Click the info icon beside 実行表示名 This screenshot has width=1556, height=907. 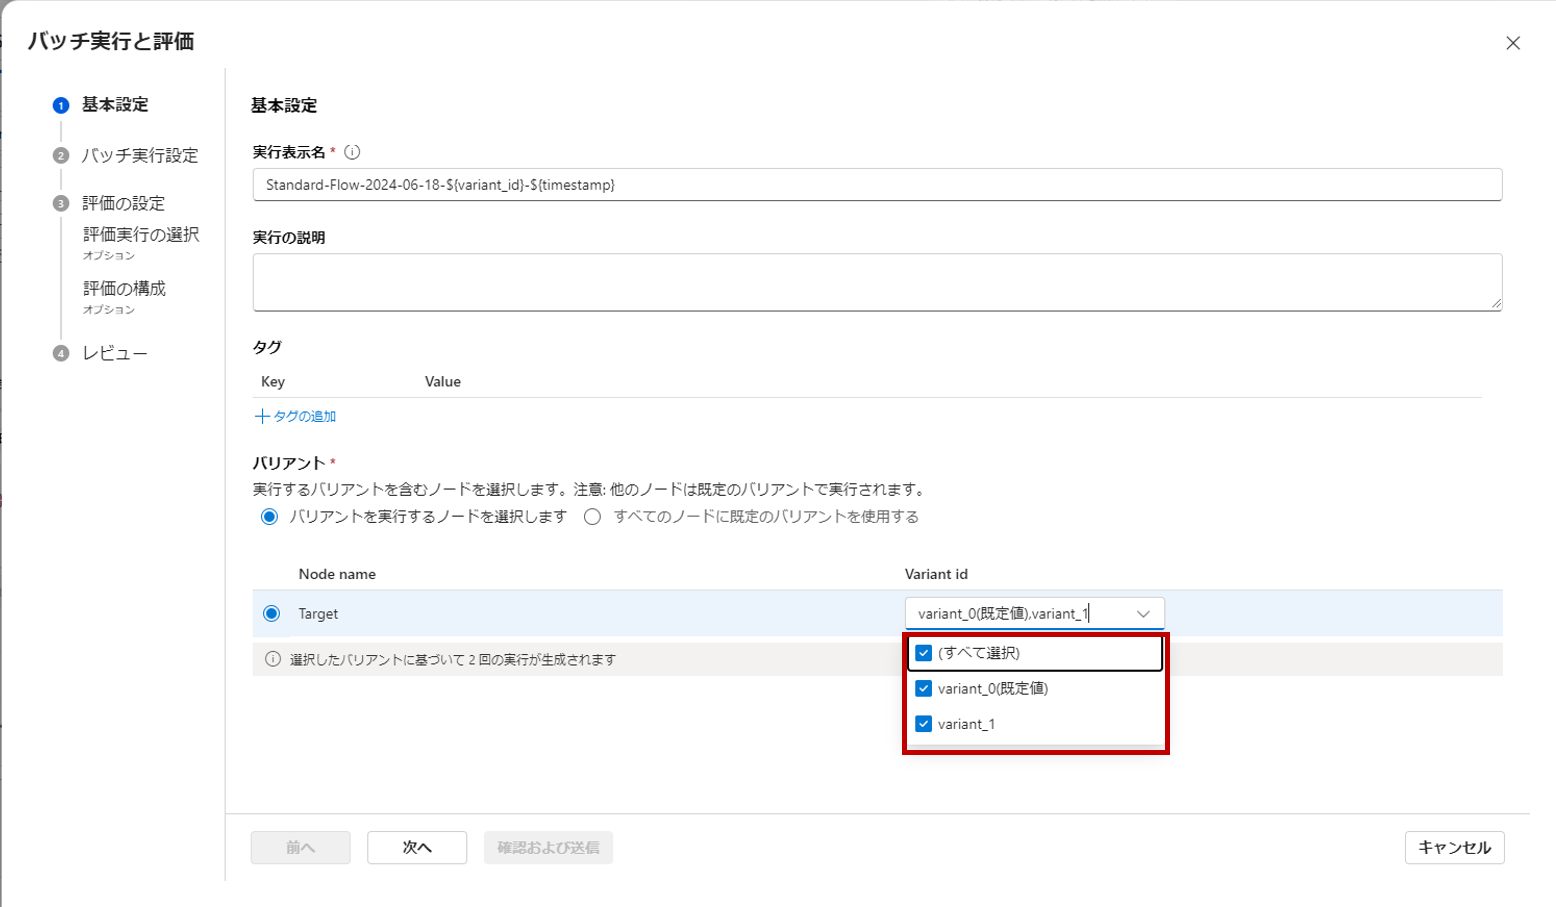pyautogui.click(x=350, y=152)
